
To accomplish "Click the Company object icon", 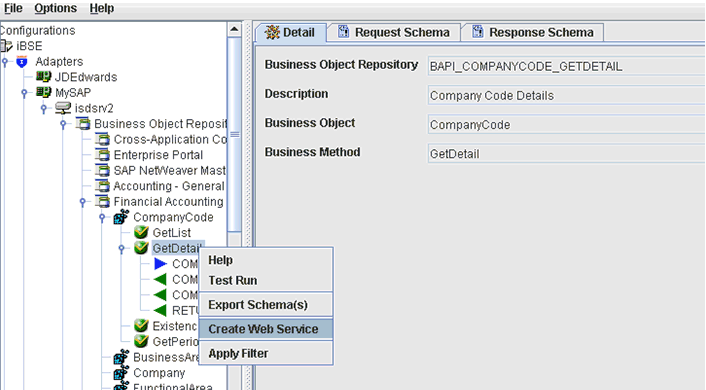I will pyautogui.click(x=121, y=373).
